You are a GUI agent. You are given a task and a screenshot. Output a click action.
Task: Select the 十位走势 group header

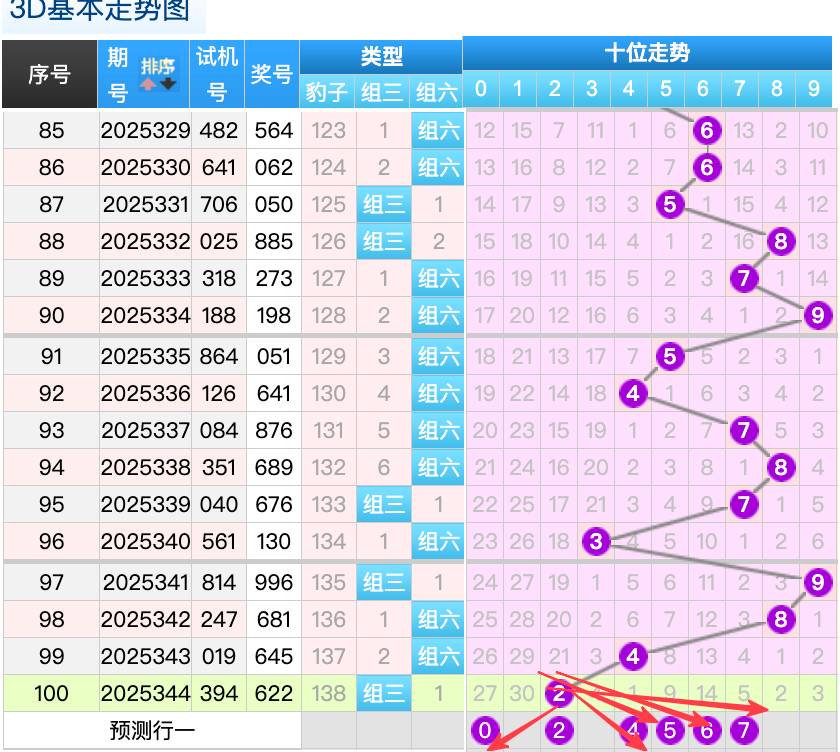click(647, 52)
